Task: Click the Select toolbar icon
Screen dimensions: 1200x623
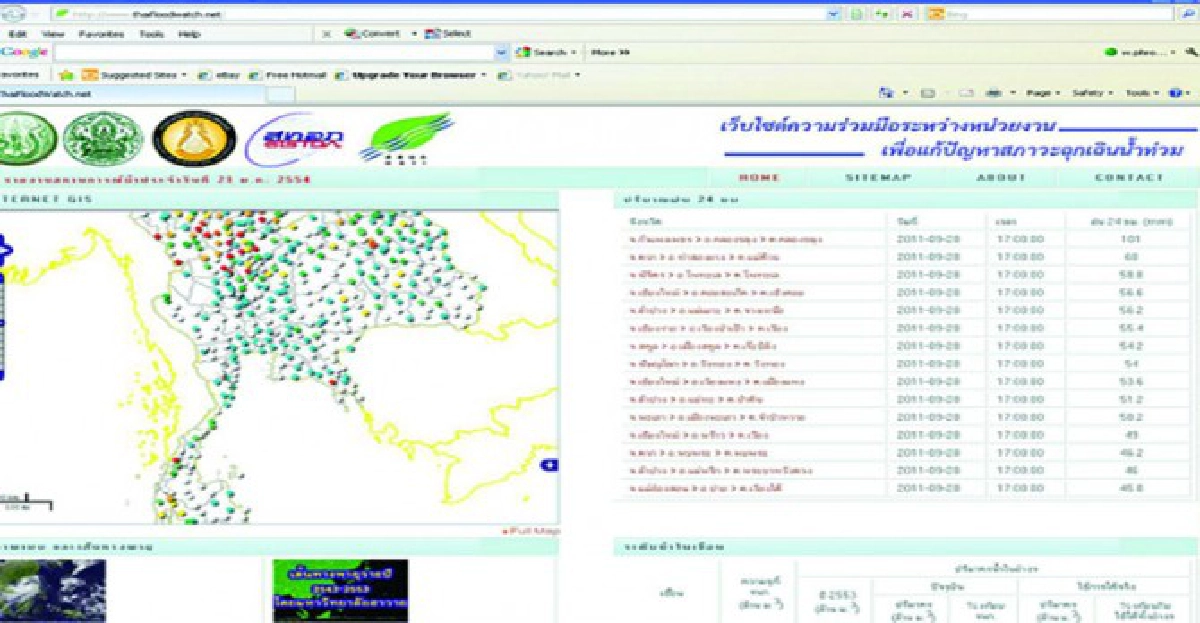Action: 432,33
